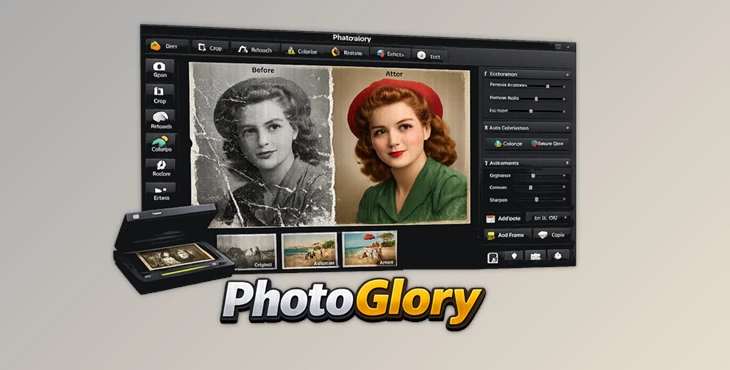Open the Text tab in top toolbar
This screenshot has height=370, width=730.
tap(429, 56)
